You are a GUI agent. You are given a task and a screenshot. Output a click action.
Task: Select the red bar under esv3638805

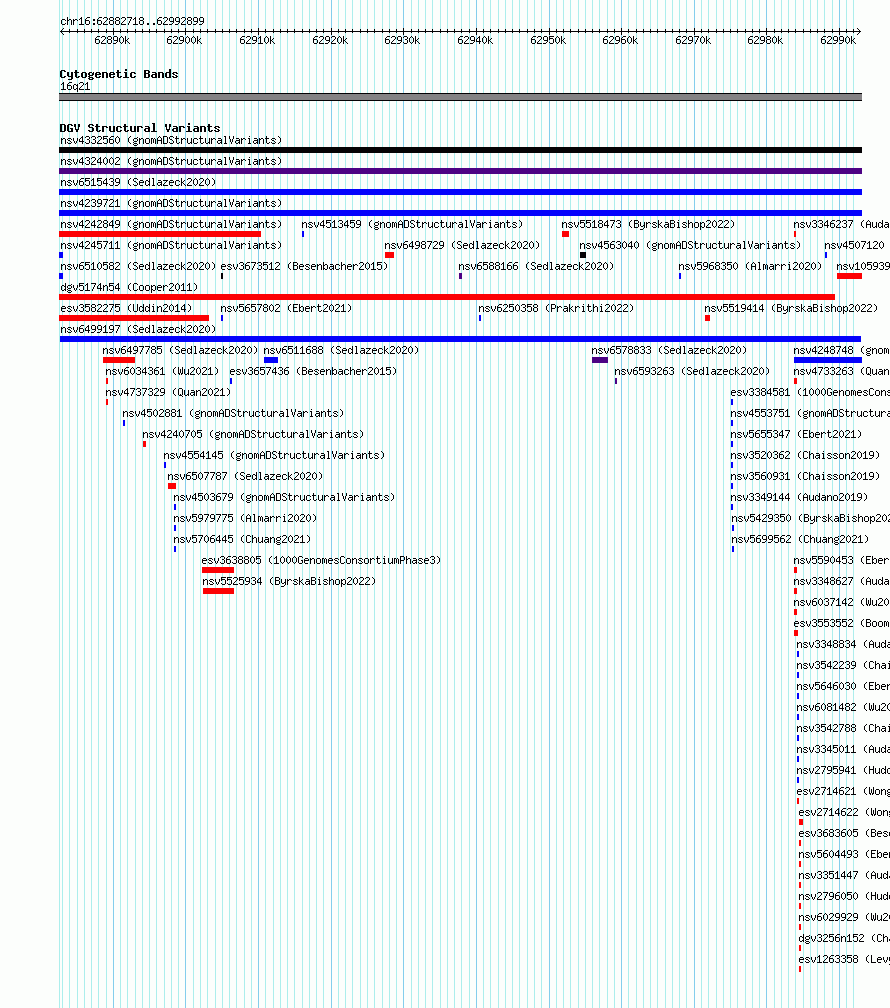(x=218, y=570)
